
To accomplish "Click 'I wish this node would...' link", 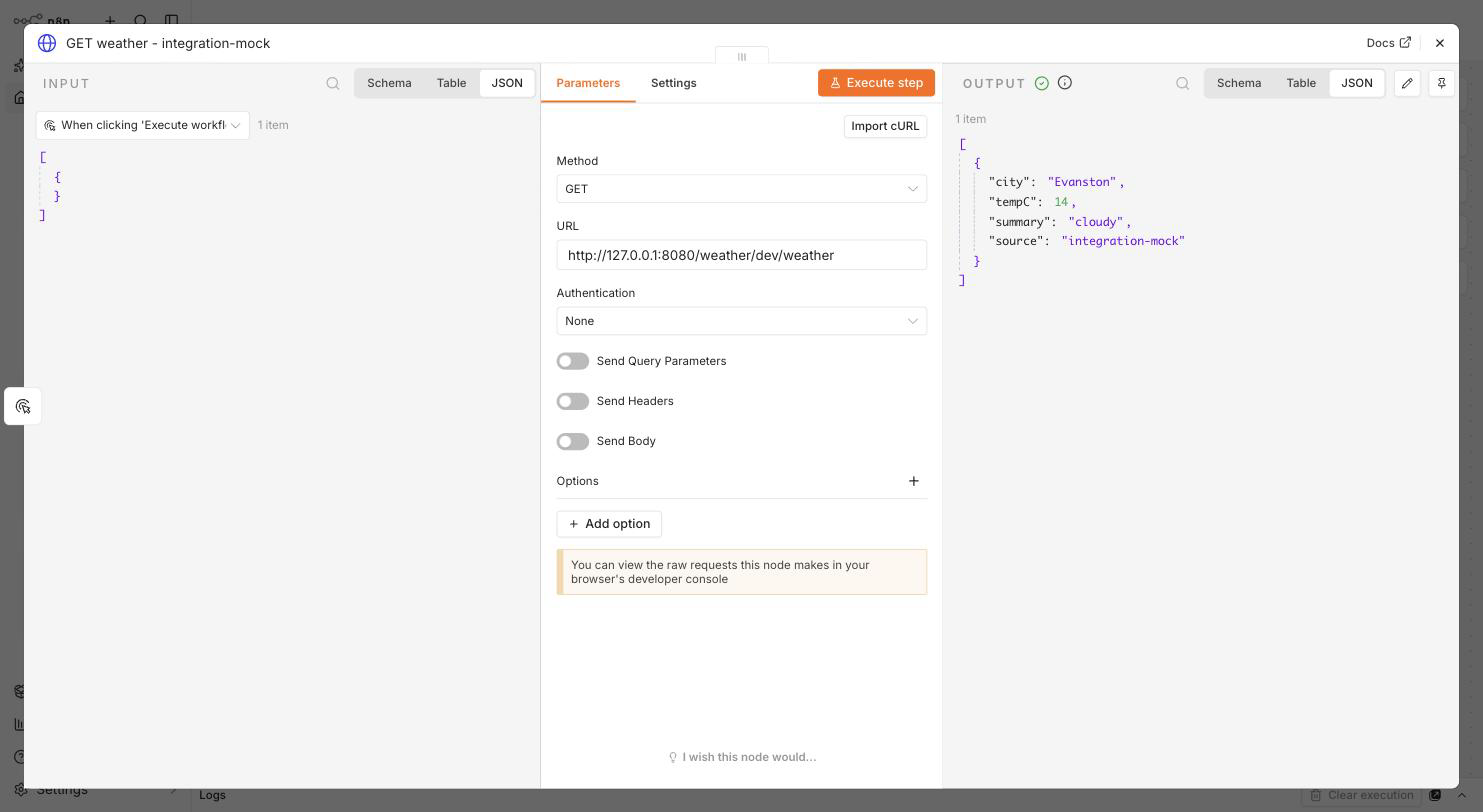I will 742,757.
